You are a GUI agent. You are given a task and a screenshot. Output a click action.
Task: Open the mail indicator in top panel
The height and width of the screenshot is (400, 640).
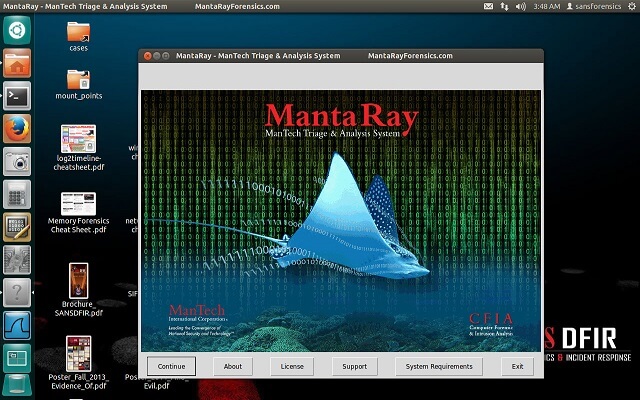488,6
